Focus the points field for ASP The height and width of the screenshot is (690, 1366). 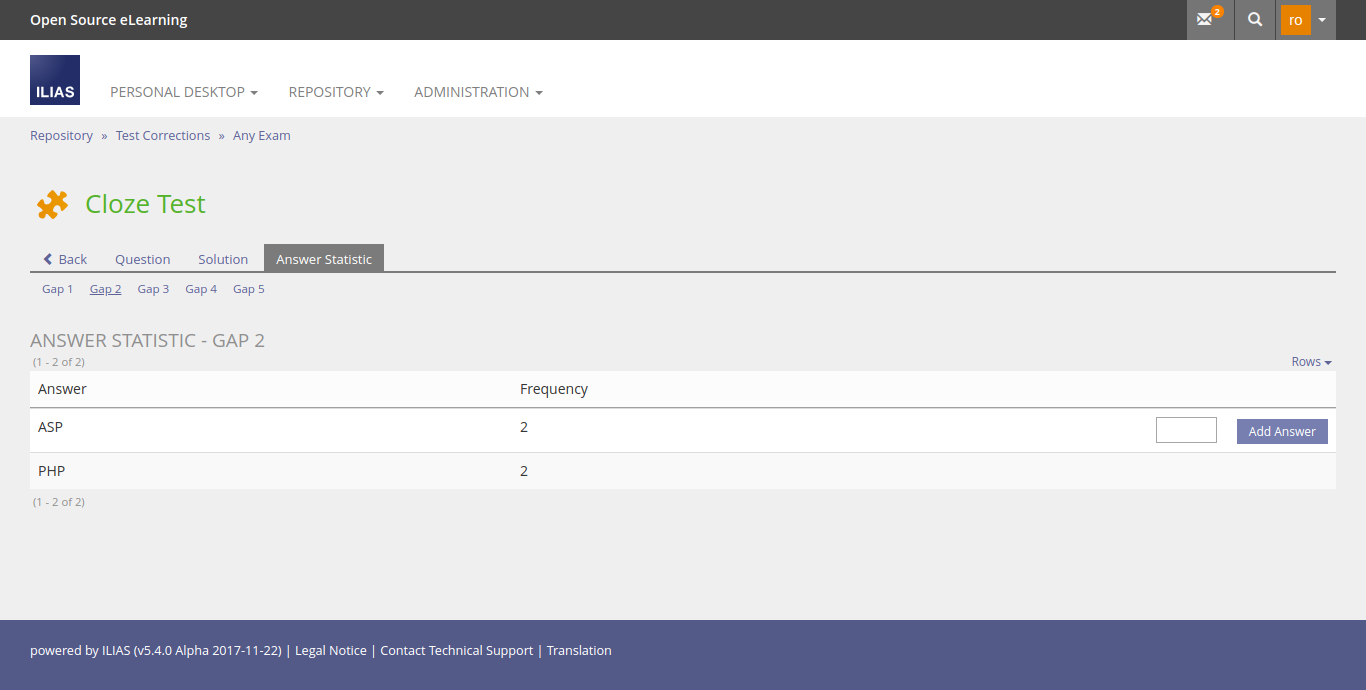click(x=1186, y=430)
